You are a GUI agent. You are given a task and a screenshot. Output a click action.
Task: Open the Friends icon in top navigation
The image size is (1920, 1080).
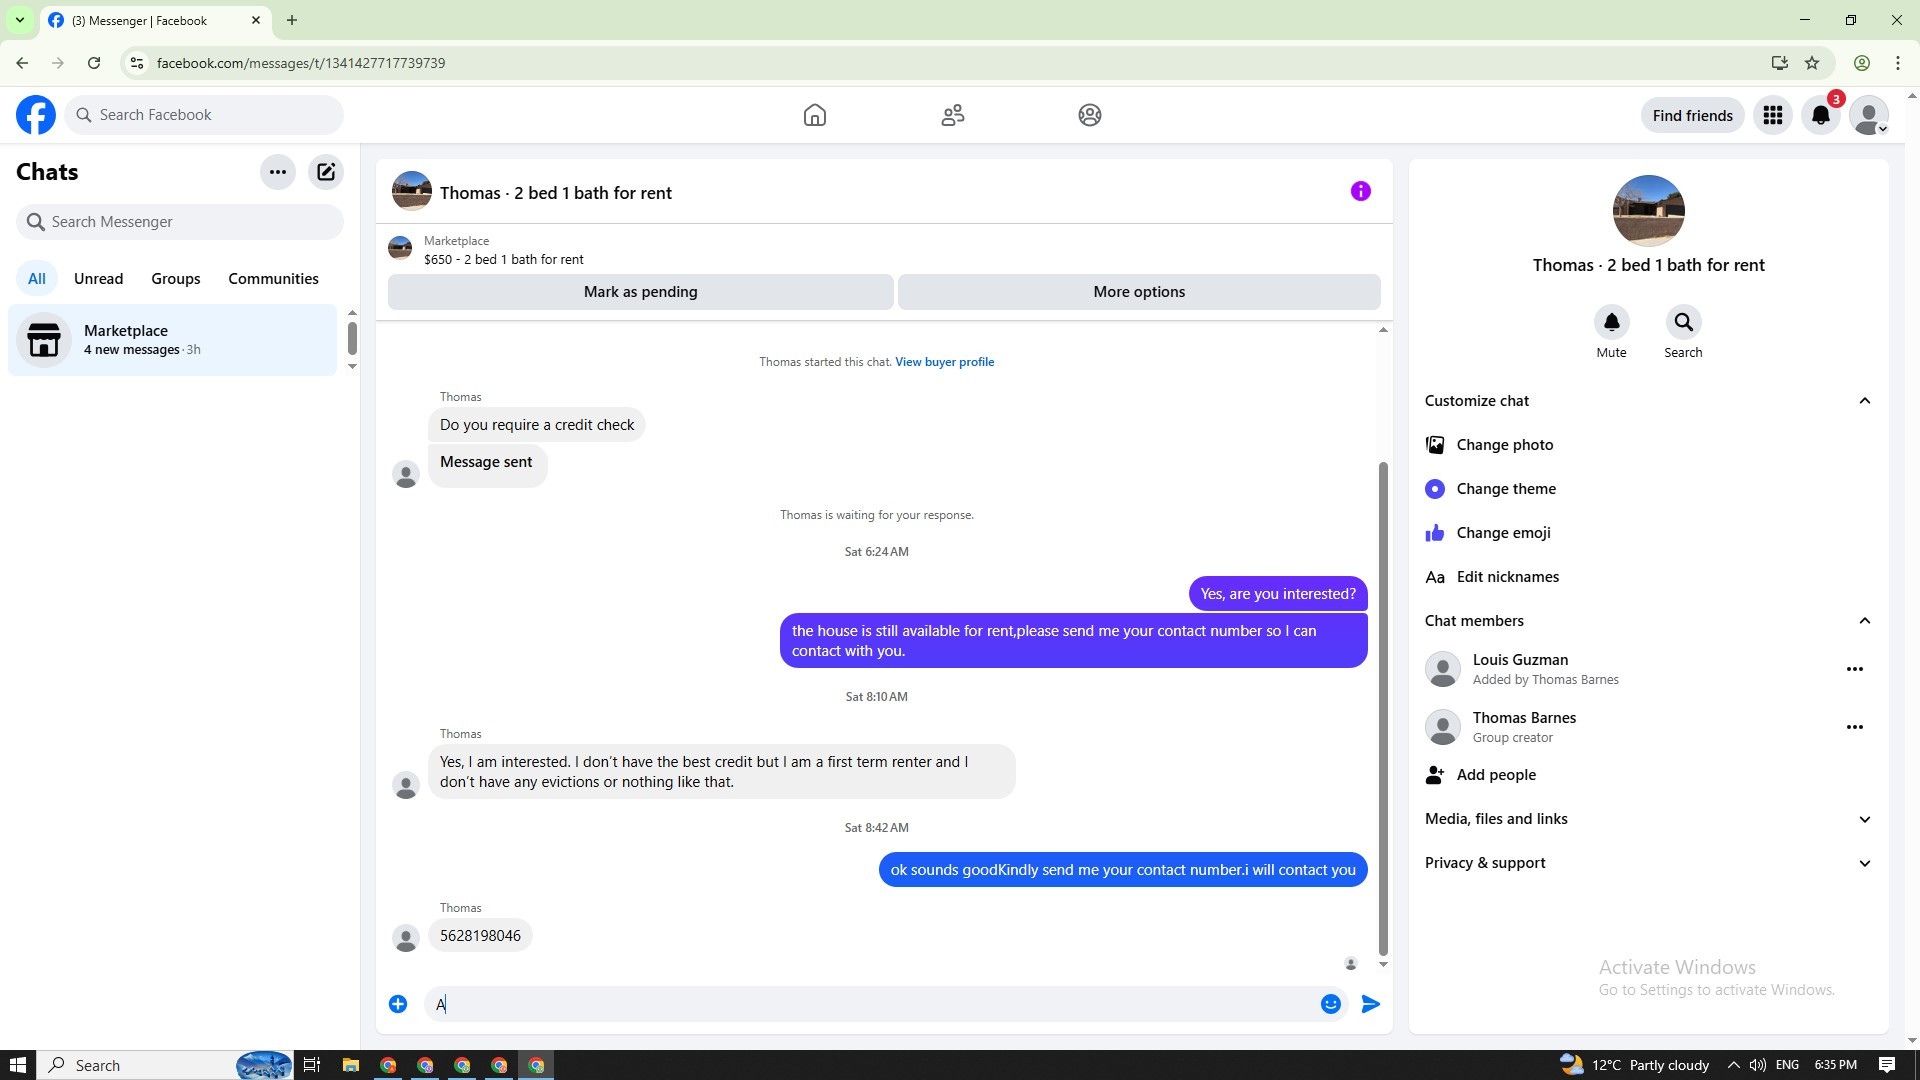[x=953, y=115]
